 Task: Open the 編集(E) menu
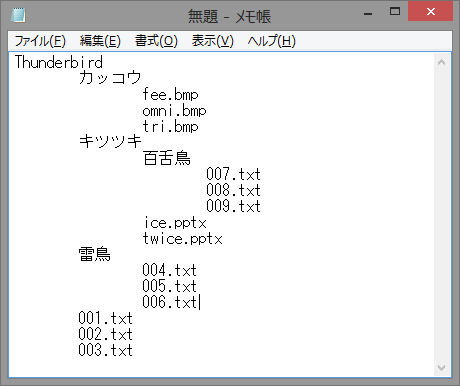[100, 41]
